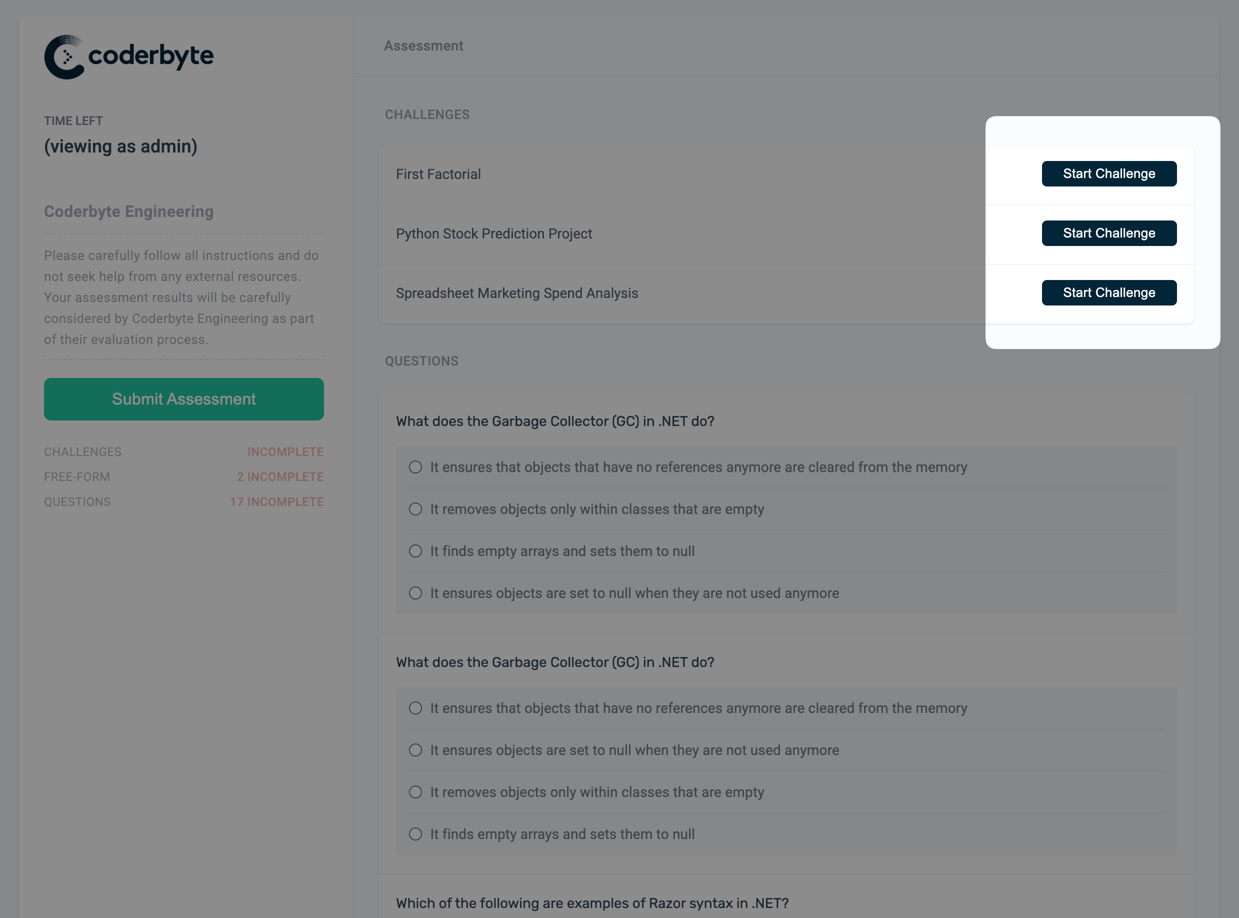Click the Coderbyte logo
The image size is (1239, 918).
click(129, 56)
